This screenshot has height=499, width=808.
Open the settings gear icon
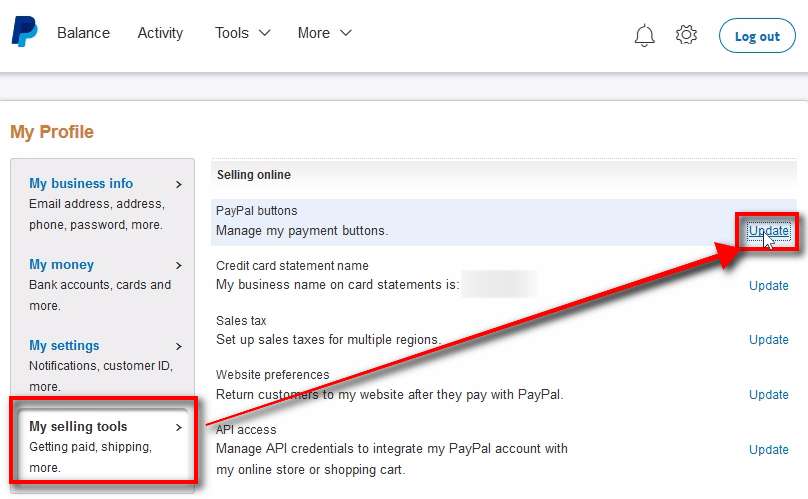(x=686, y=35)
